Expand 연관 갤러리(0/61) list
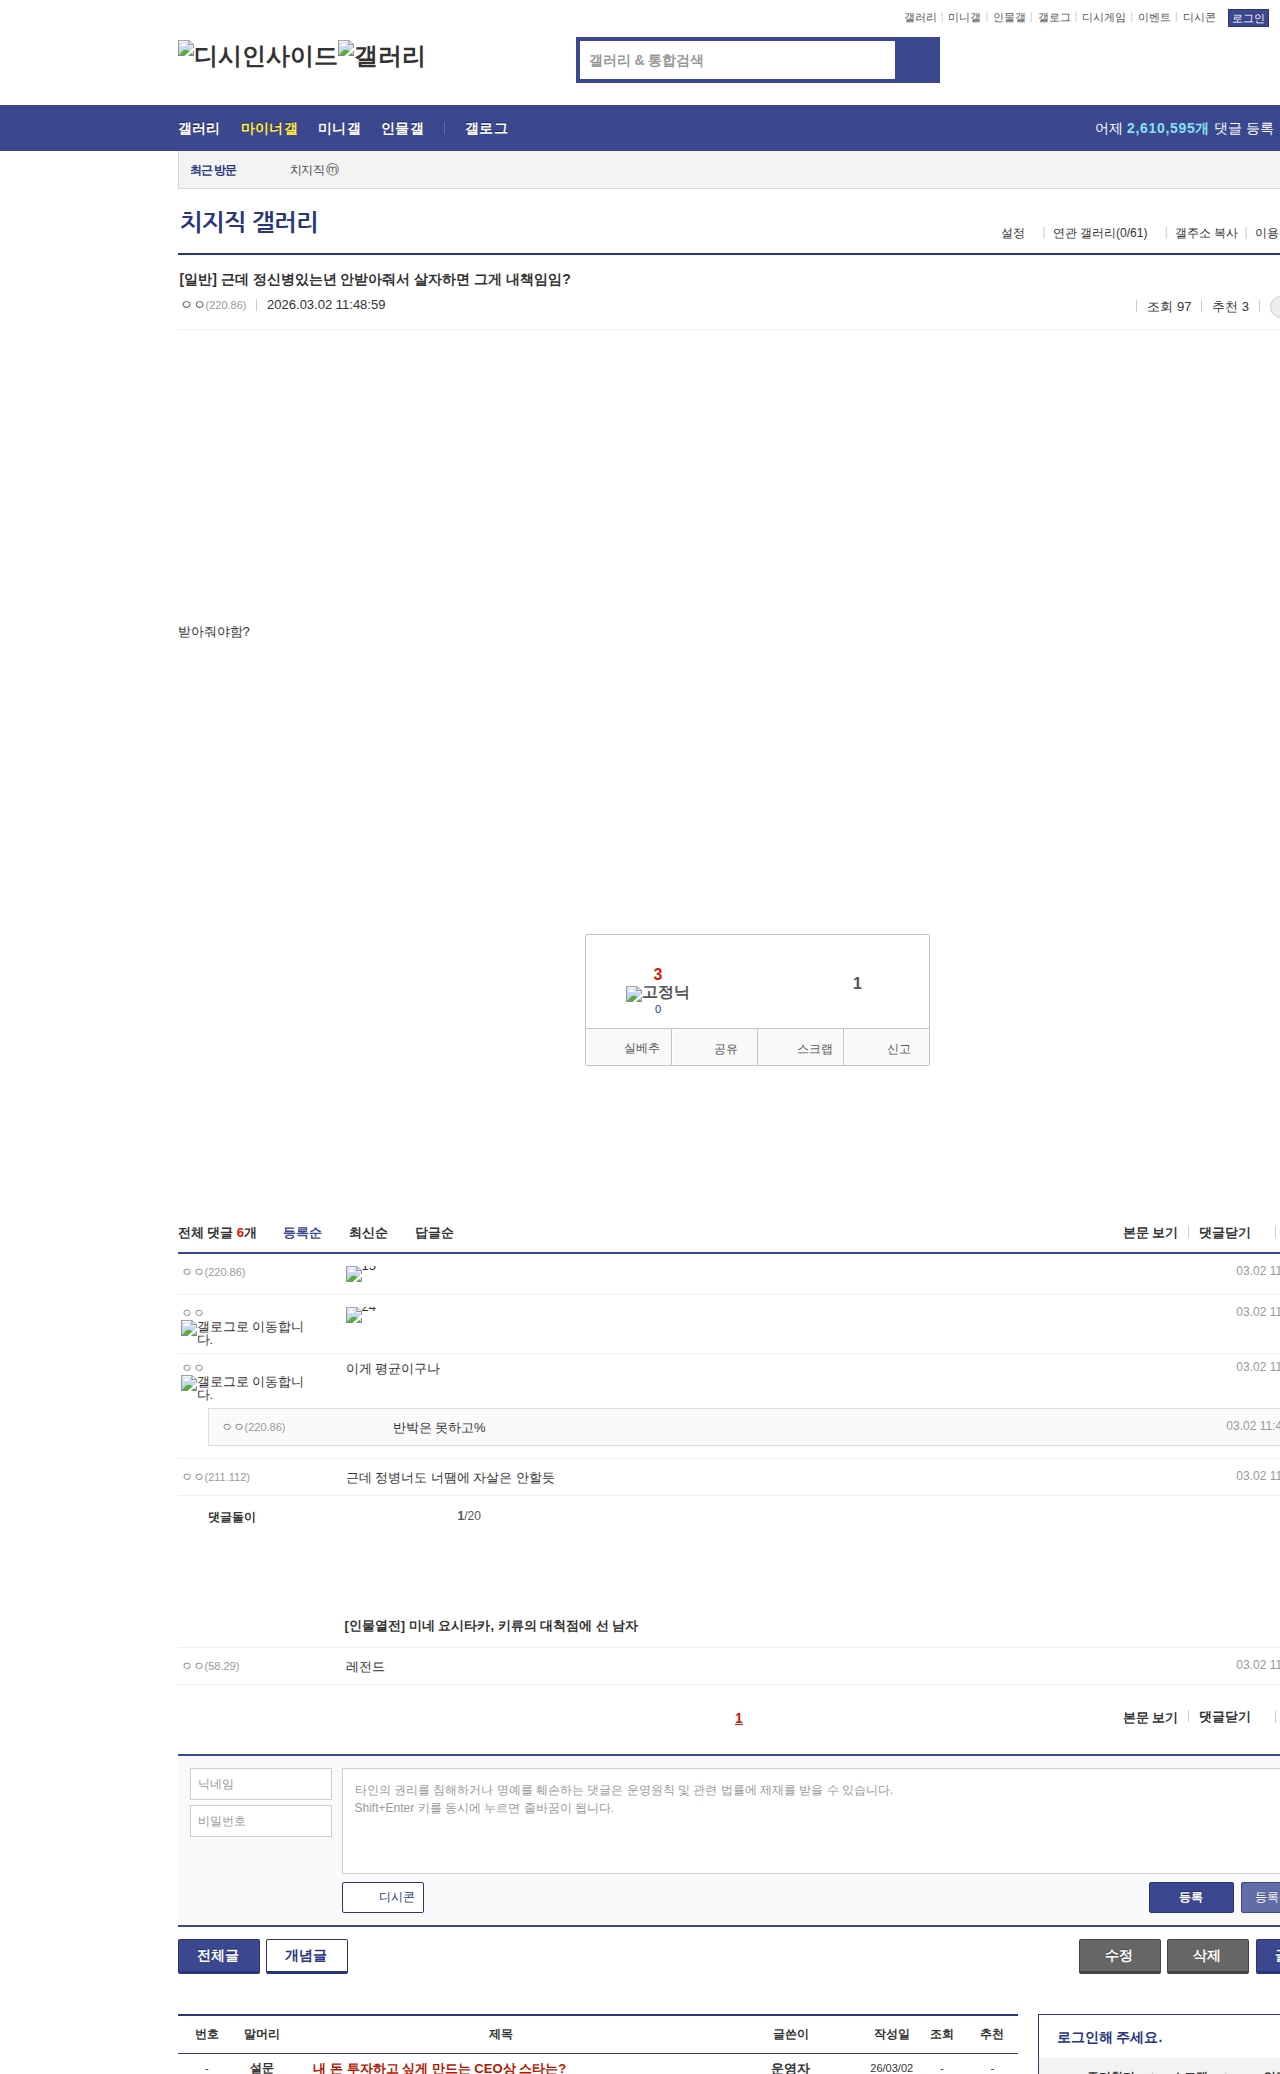 pyautogui.click(x=1100, y=233)
